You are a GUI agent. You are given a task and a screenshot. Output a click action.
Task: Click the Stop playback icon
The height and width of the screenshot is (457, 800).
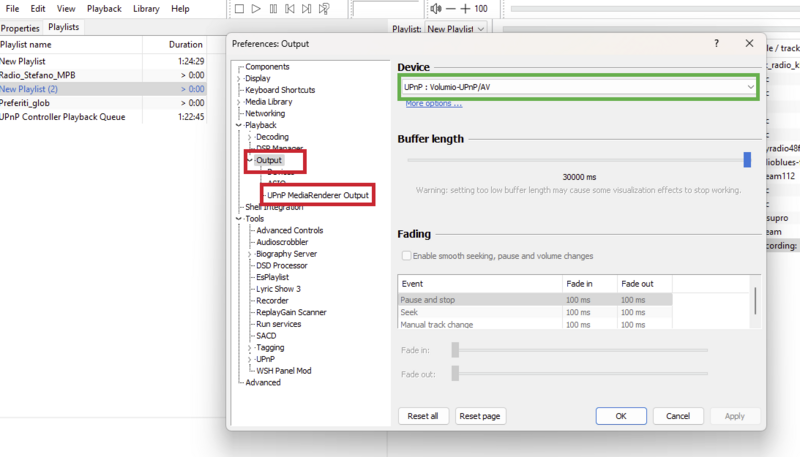click(x=239, y=9)
